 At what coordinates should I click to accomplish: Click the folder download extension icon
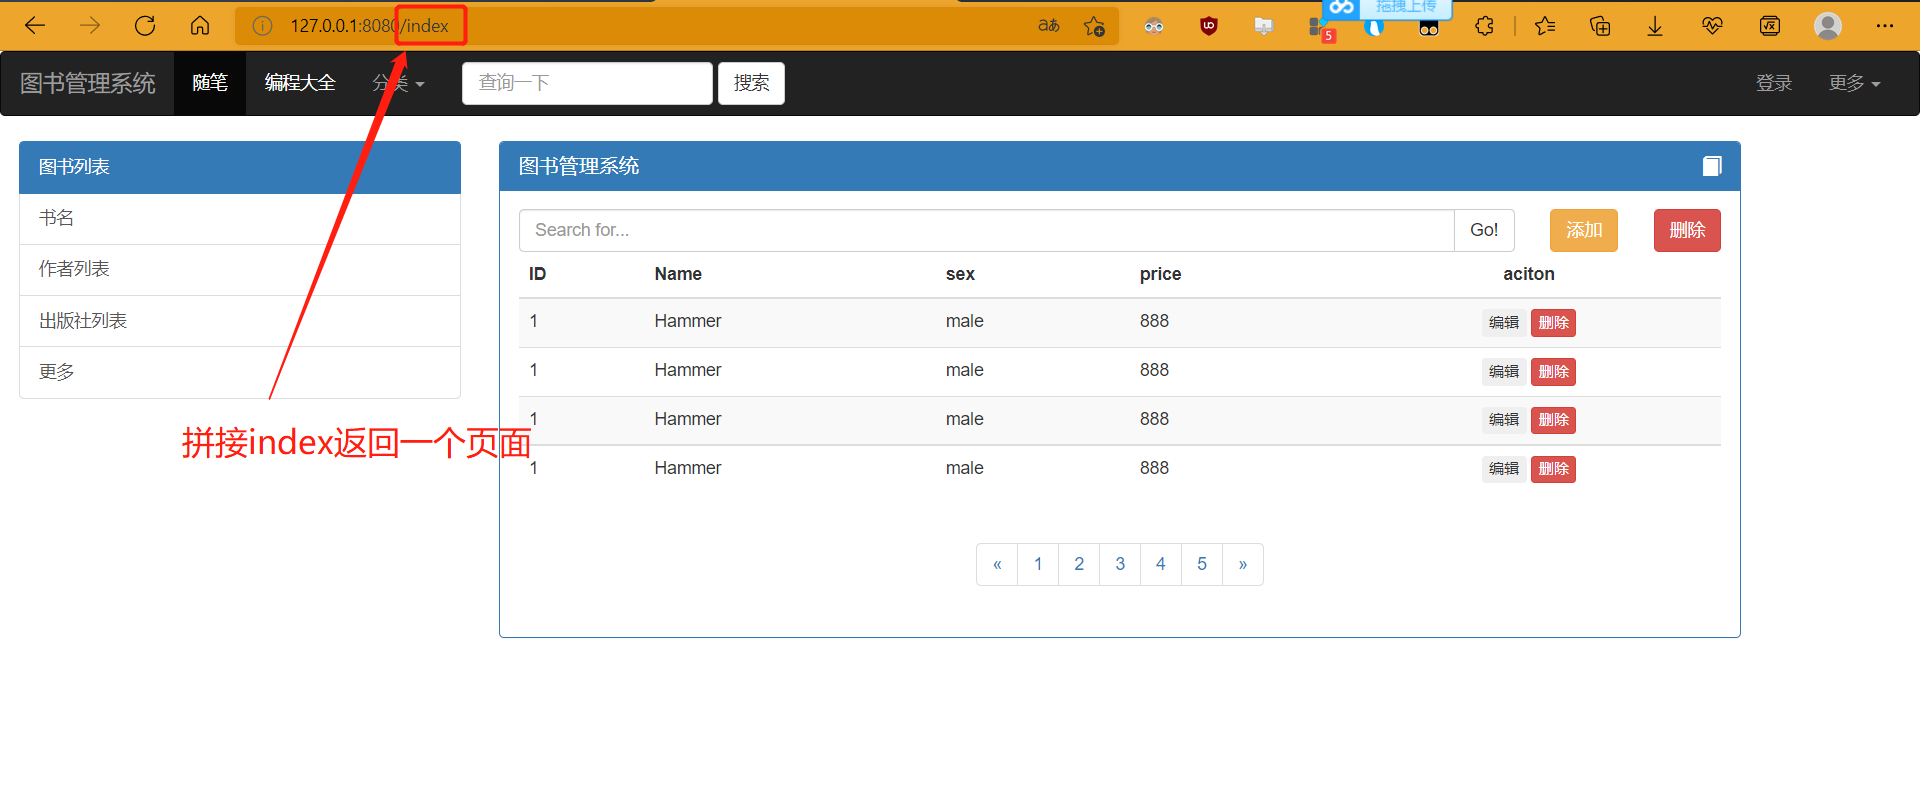tap(1264, 26)
